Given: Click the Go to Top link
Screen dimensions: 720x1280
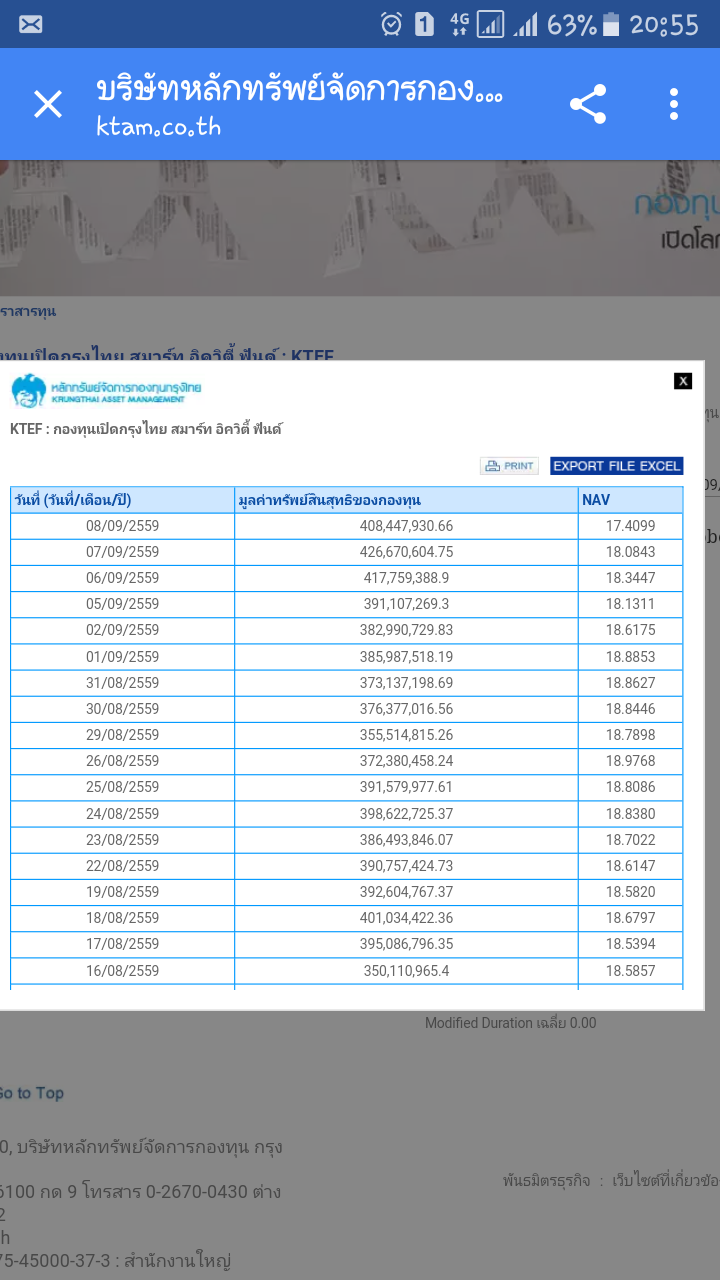Looking at the screenshot, I should point(32,1093).
